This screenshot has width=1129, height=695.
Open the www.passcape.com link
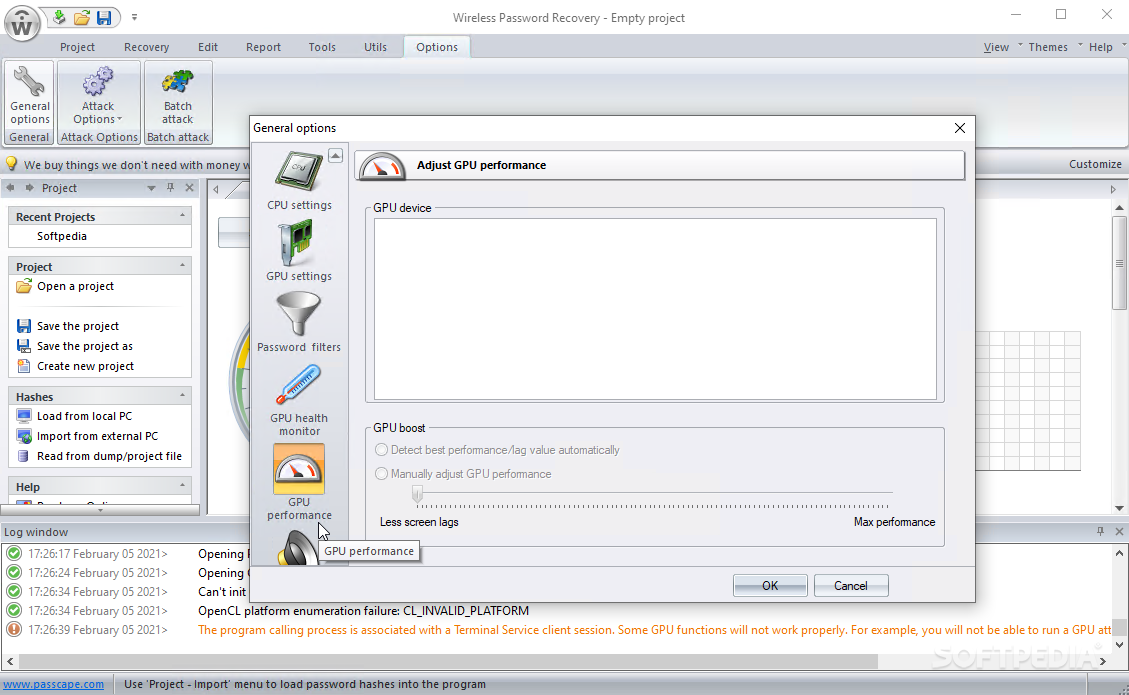(x=53, y=684)
